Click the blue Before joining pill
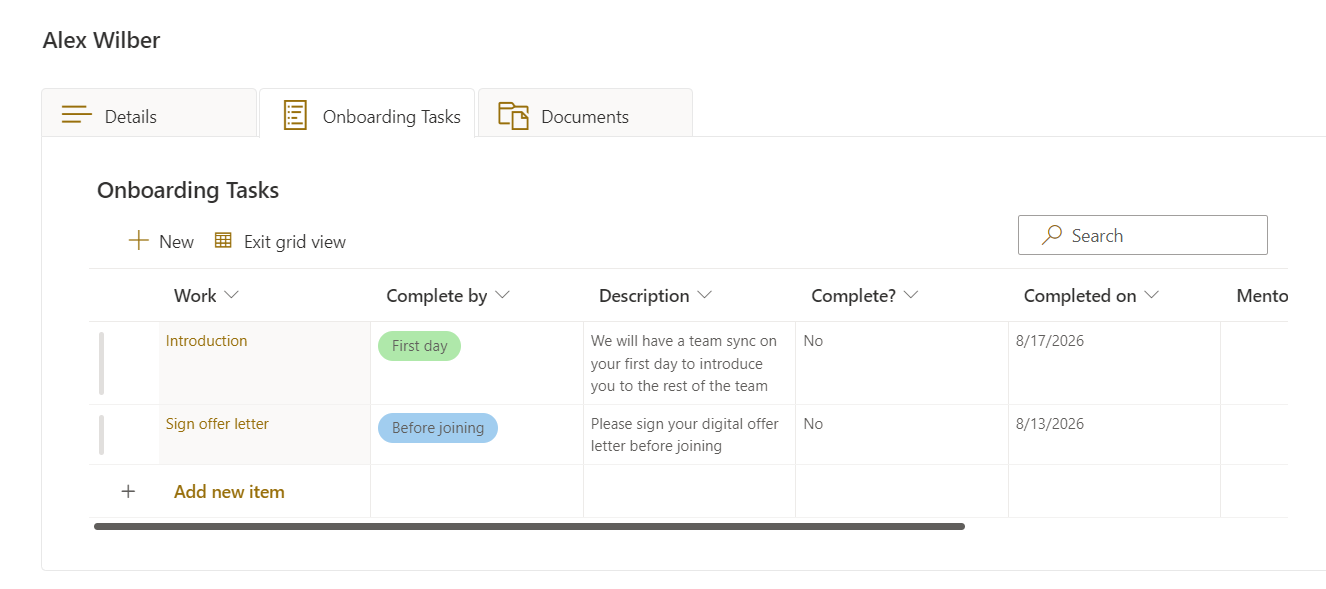The width and height of the screenshot is (1326, 589). (438, 428)
